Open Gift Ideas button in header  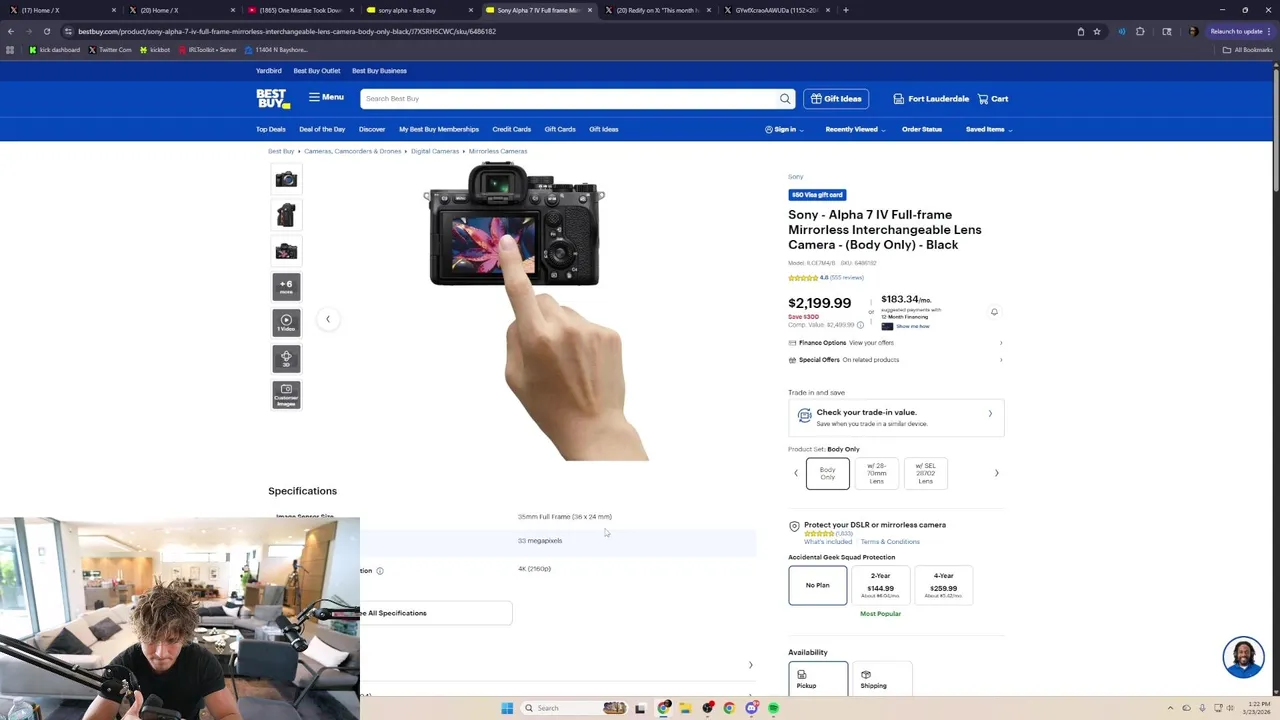click(x=836, y=99)
